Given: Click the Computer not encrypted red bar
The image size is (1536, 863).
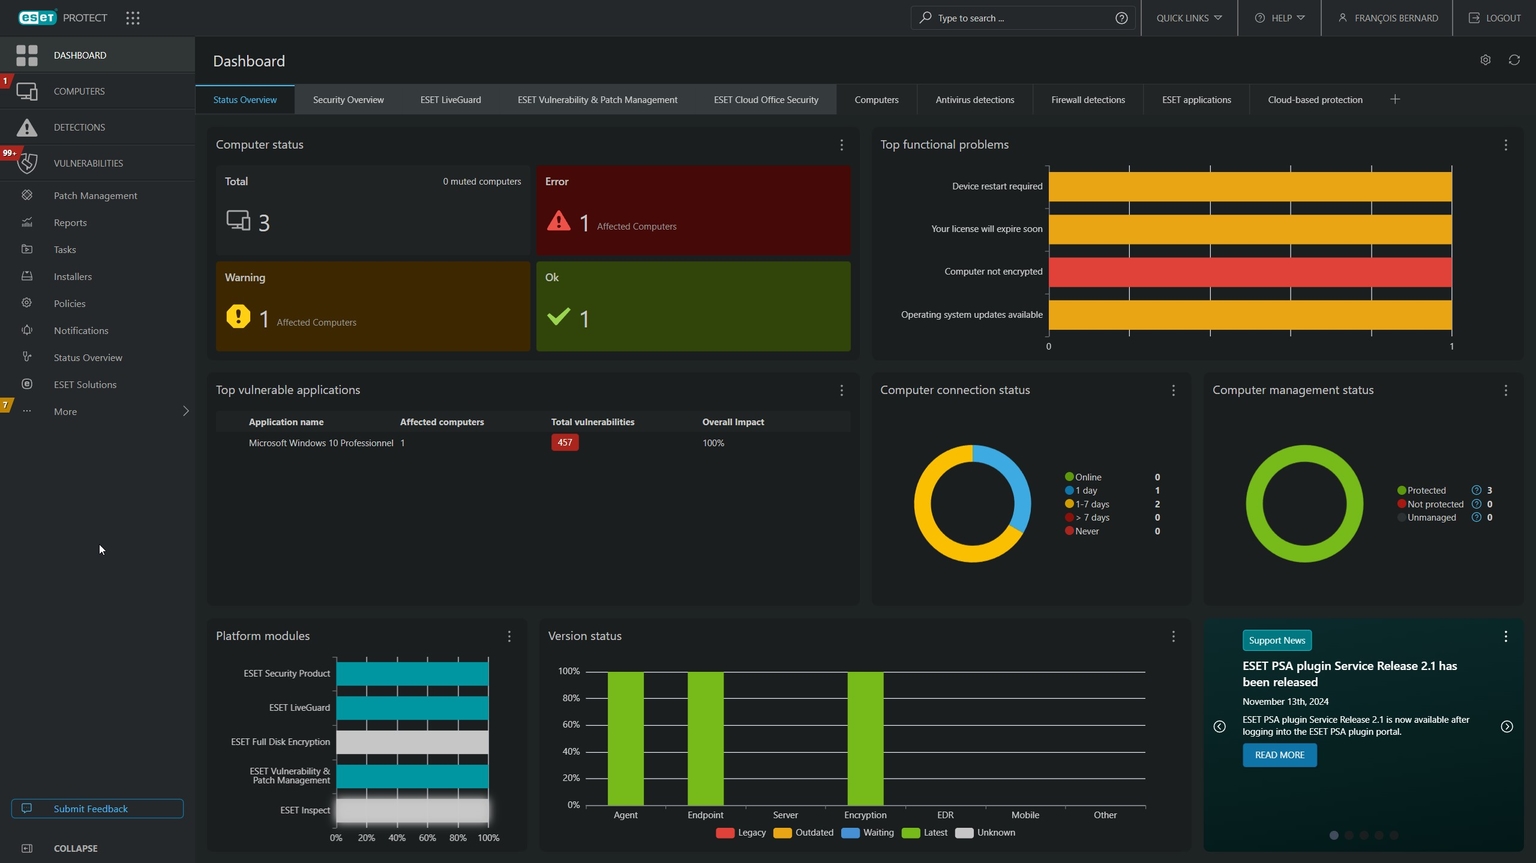Looking at the screenshot, I should [1250, 272].
